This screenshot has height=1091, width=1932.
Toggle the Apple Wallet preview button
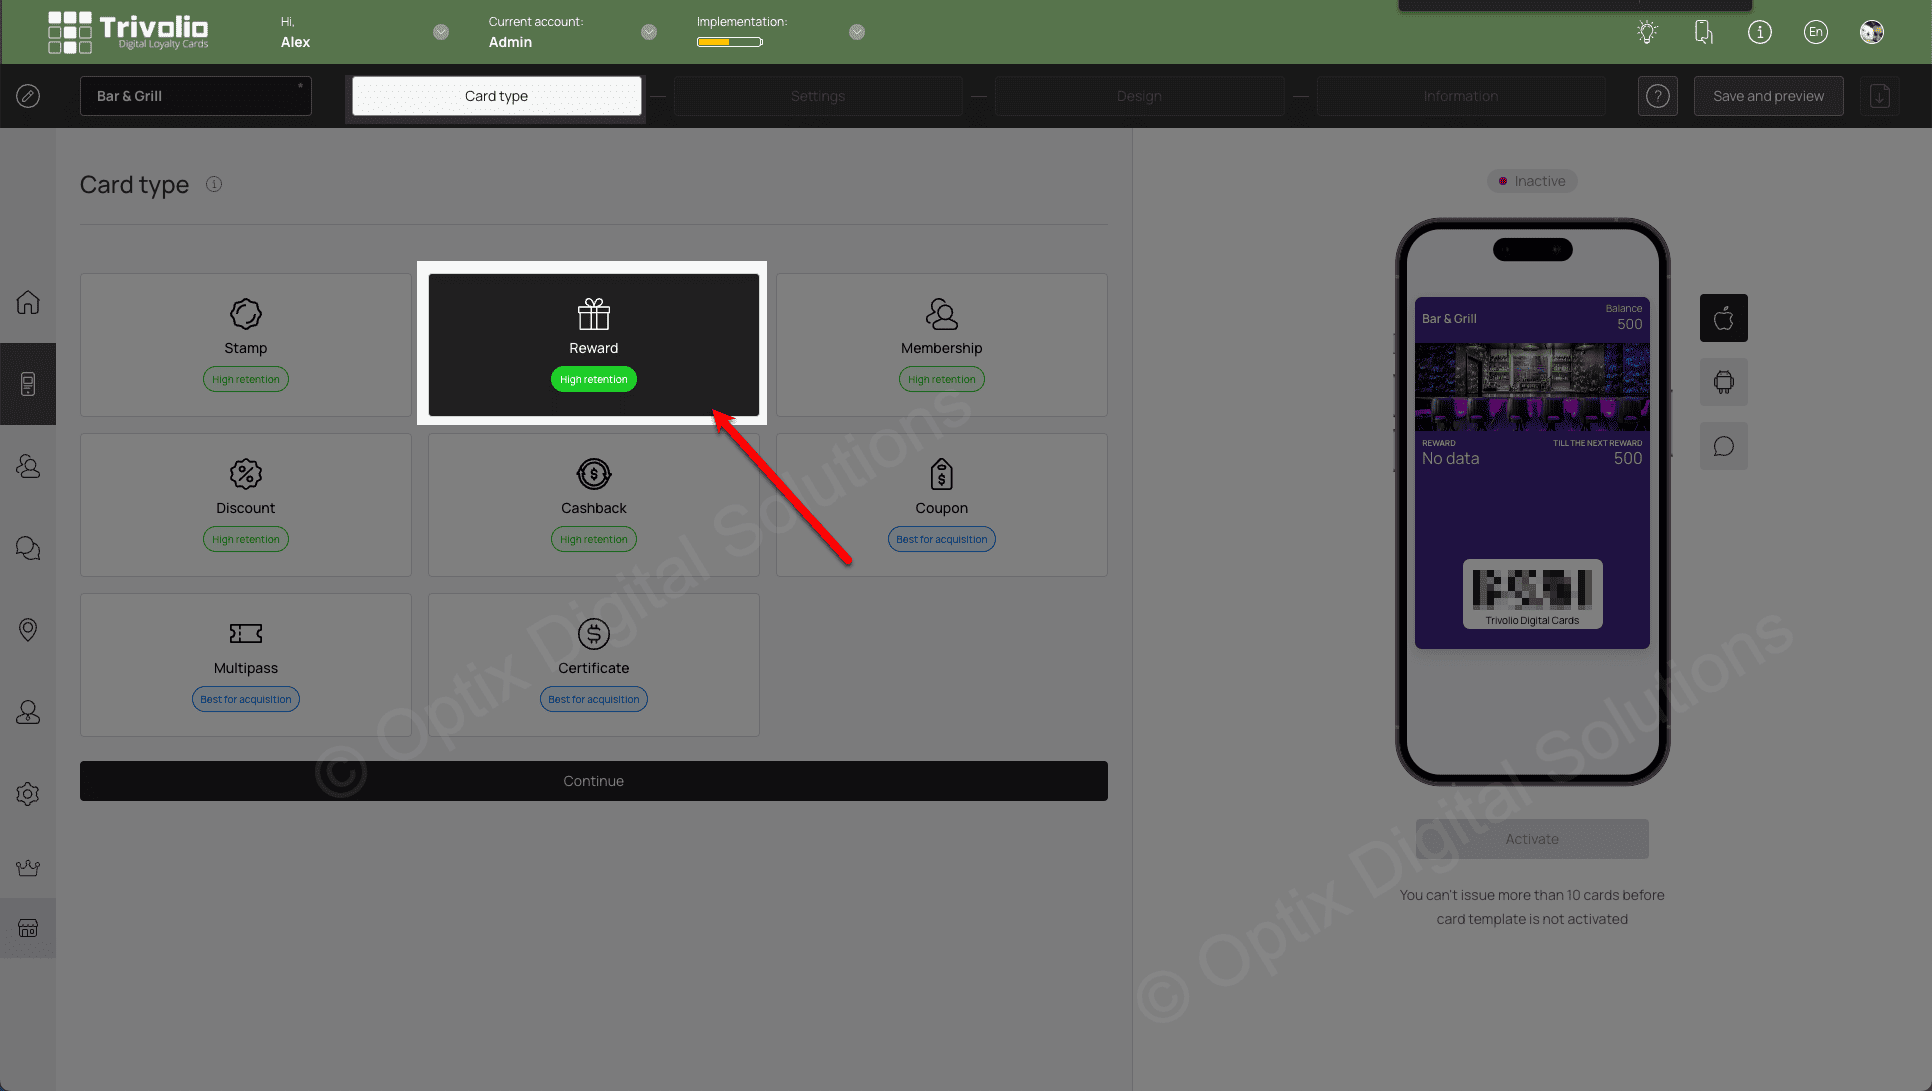(x=1724, y=317)
